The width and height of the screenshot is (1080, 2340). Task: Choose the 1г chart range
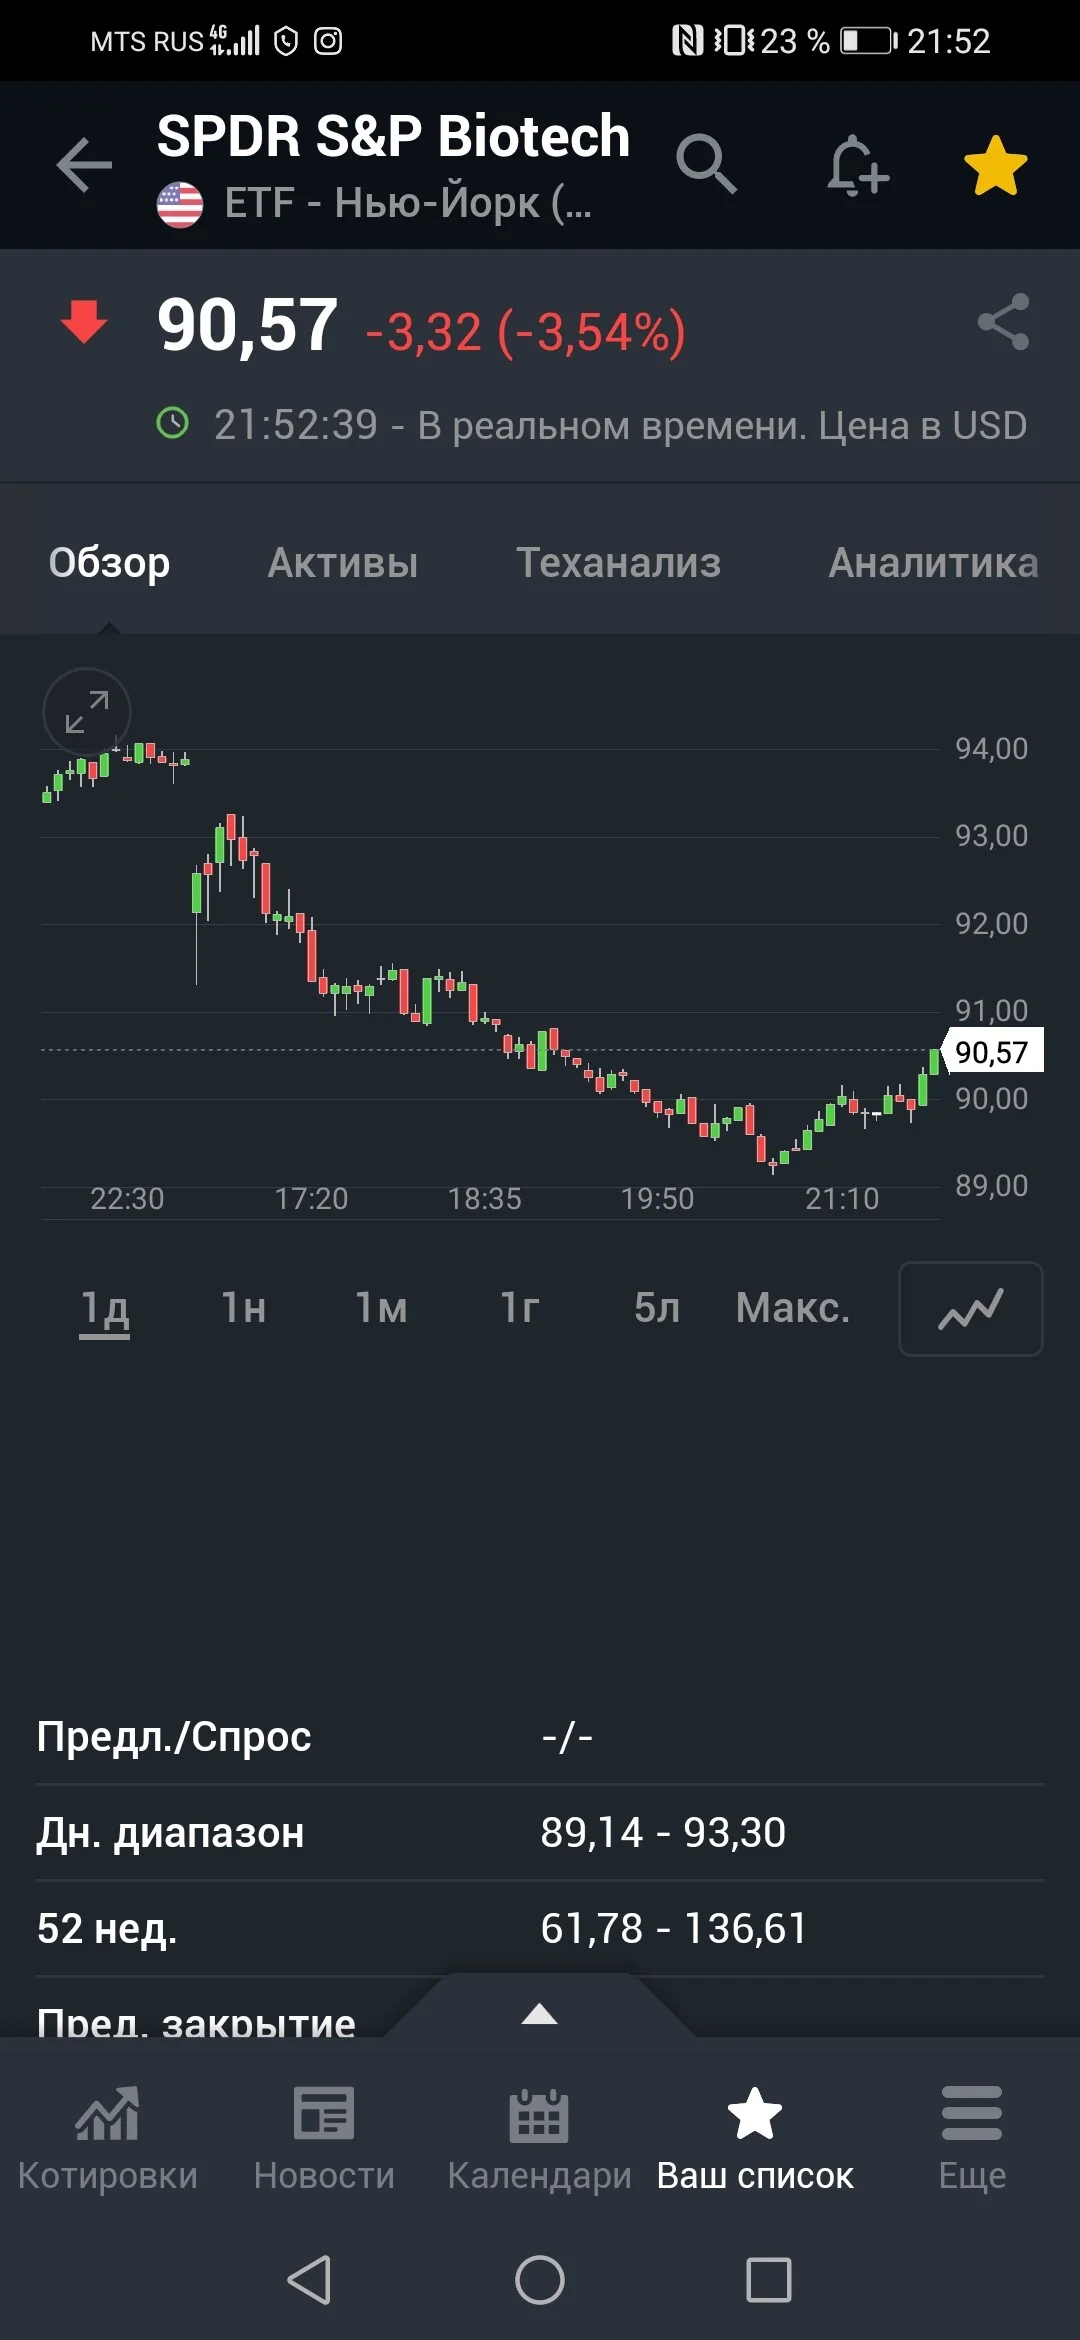click(519, 1308)
